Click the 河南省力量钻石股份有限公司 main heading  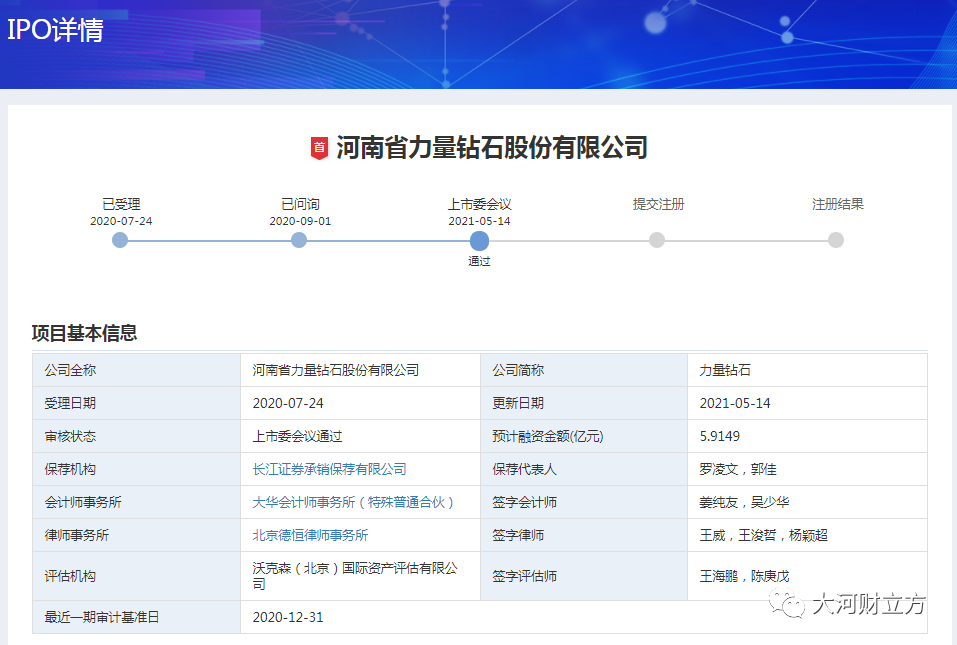pos(492,148)
